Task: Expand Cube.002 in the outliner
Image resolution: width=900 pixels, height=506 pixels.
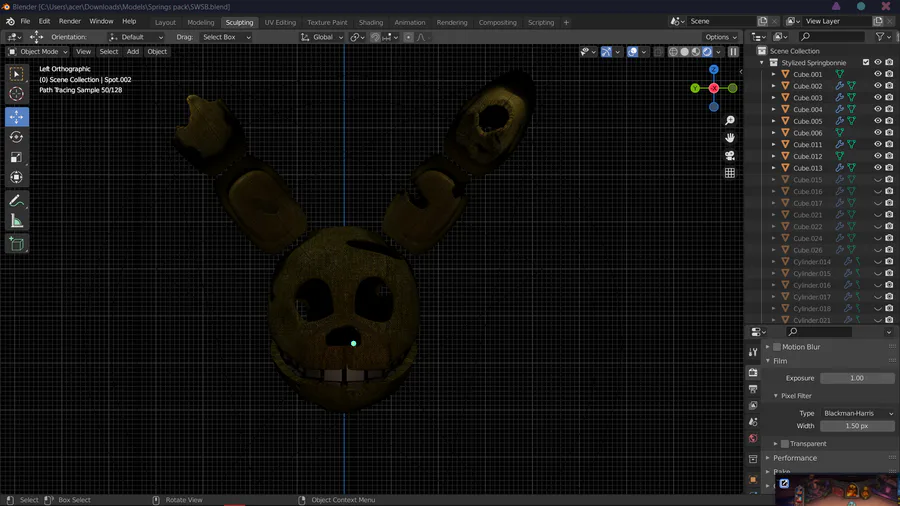Action: (773, 86)
